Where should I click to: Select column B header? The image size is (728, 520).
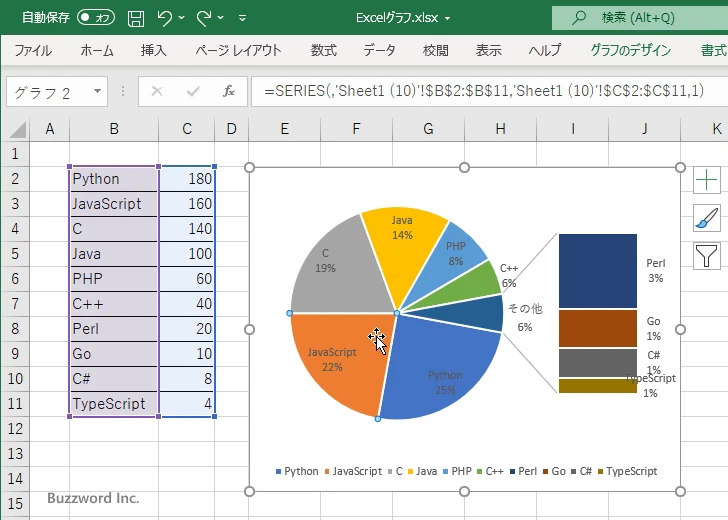pos(114,129)
